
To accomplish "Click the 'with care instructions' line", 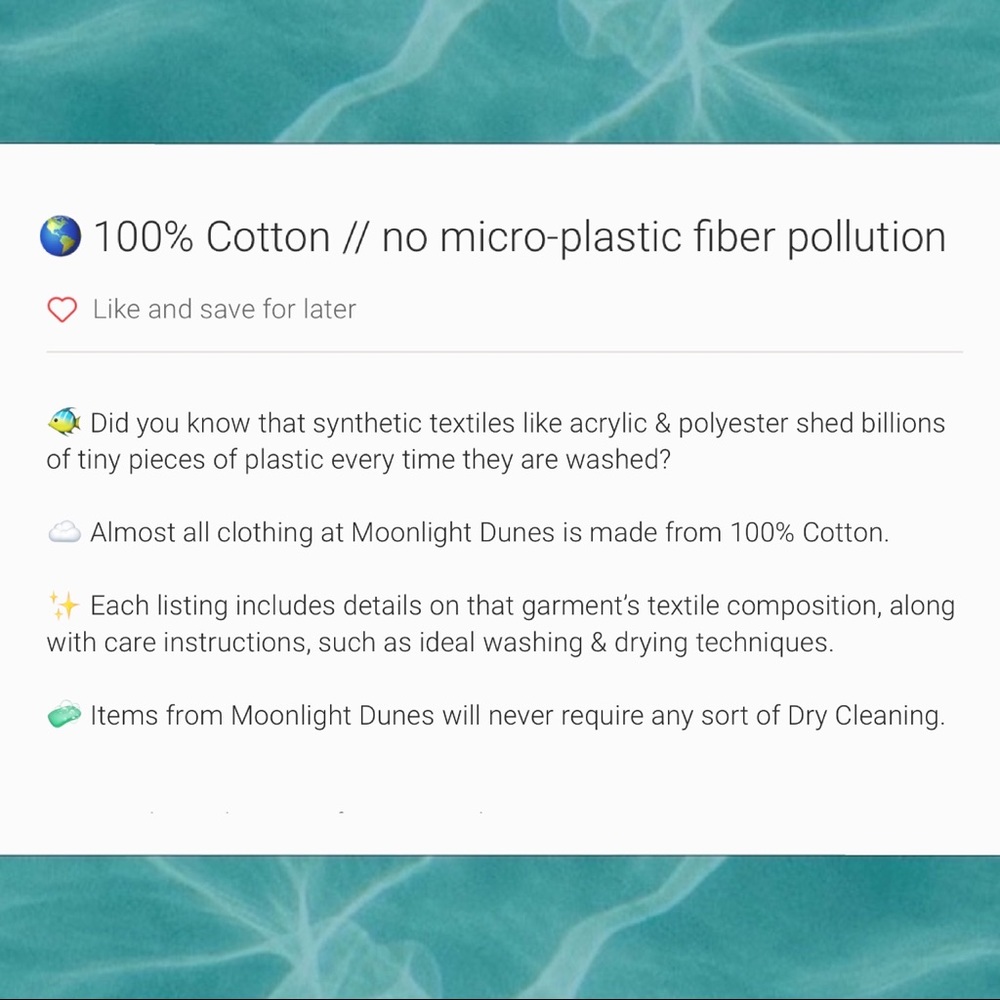I will [x=440, y=643].
